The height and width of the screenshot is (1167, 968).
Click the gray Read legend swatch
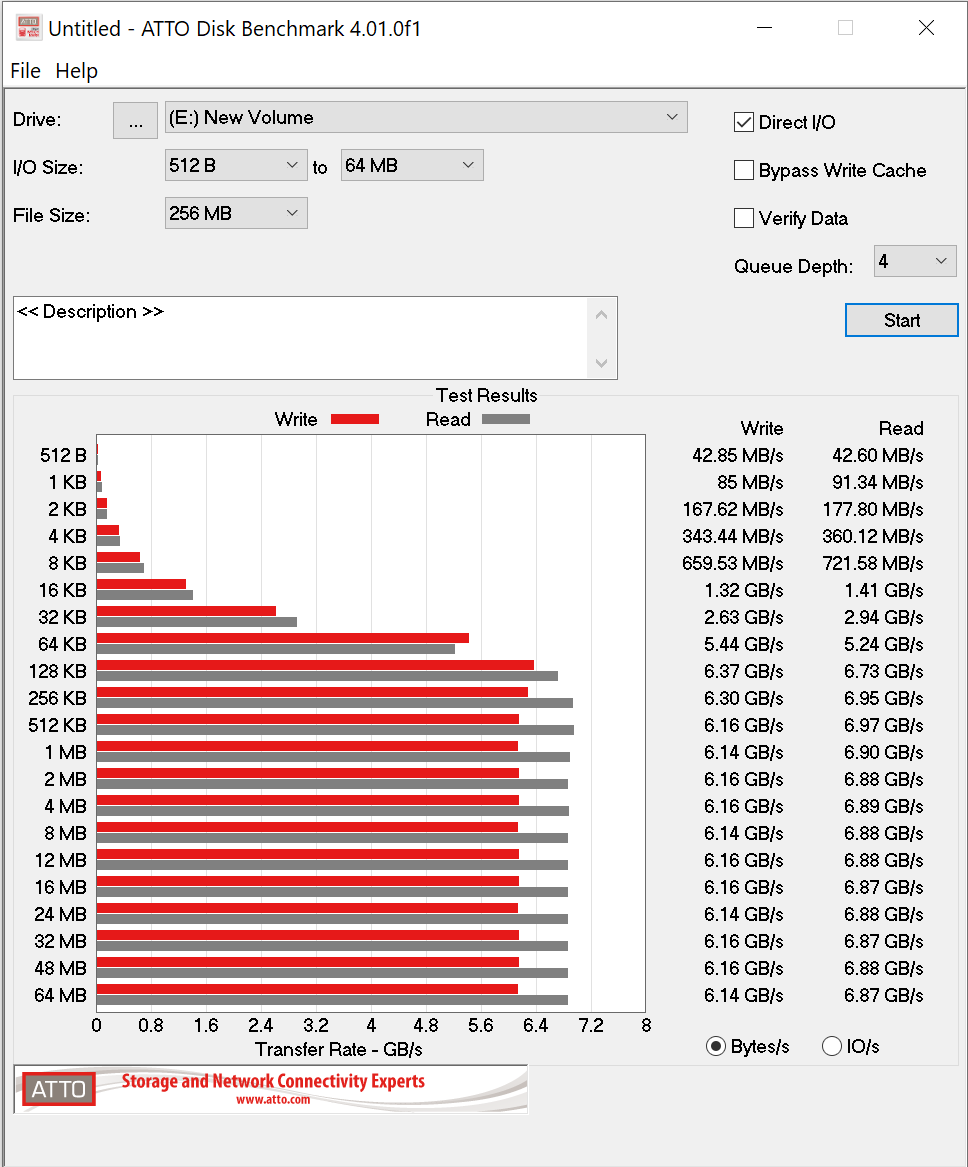click(506, 419)
